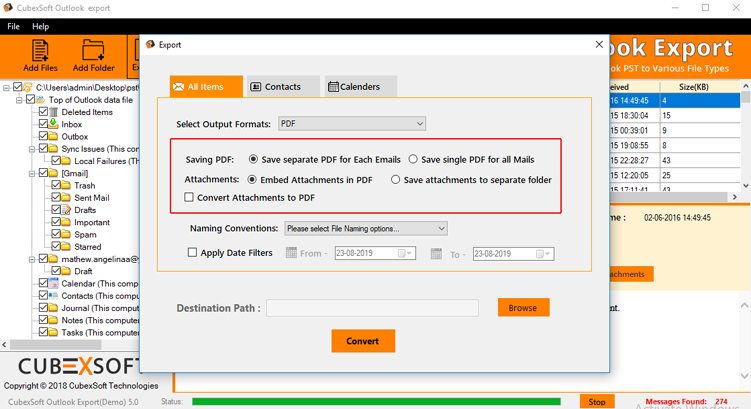Screen dimensions: 751x409
Task: Click the Destination Path input field
Action: tap(372, 308)
